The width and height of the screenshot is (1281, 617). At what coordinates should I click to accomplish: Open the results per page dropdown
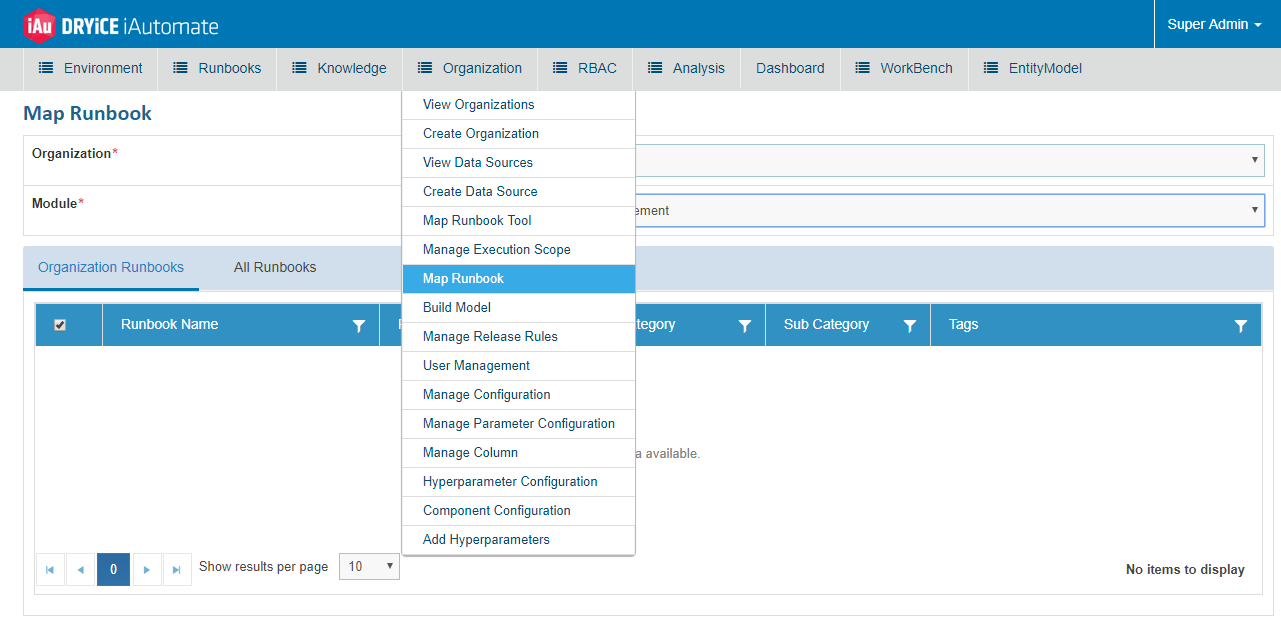coord(369,567)
